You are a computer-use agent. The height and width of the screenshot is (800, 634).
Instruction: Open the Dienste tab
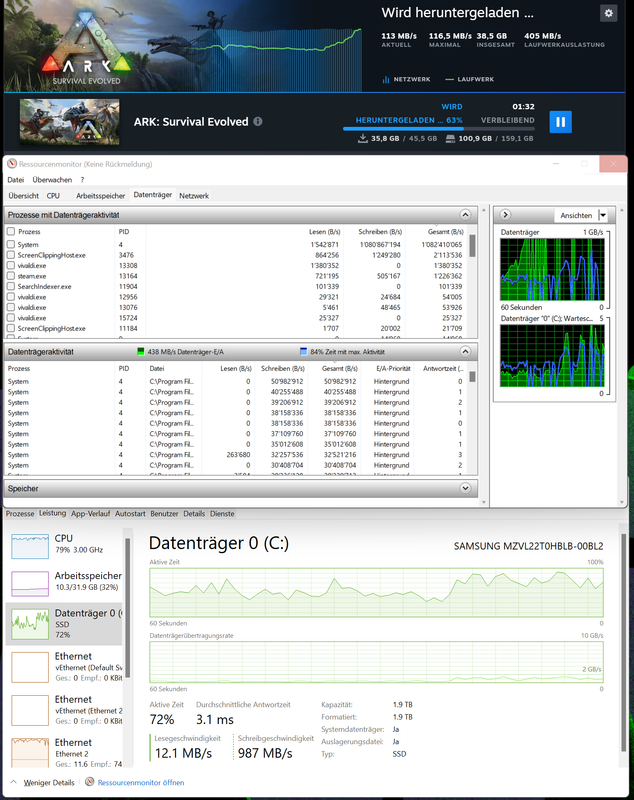tap(222, 514)
